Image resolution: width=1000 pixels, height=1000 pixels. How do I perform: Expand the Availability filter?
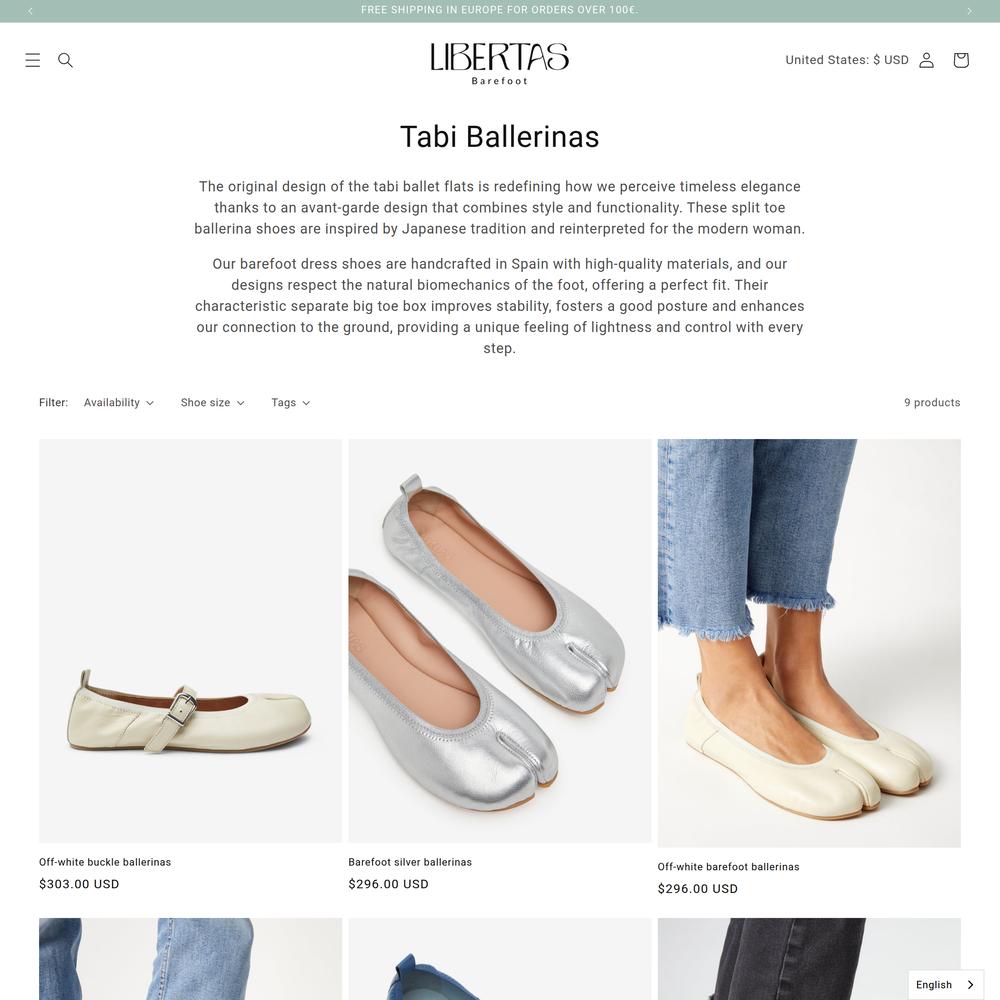119,402
